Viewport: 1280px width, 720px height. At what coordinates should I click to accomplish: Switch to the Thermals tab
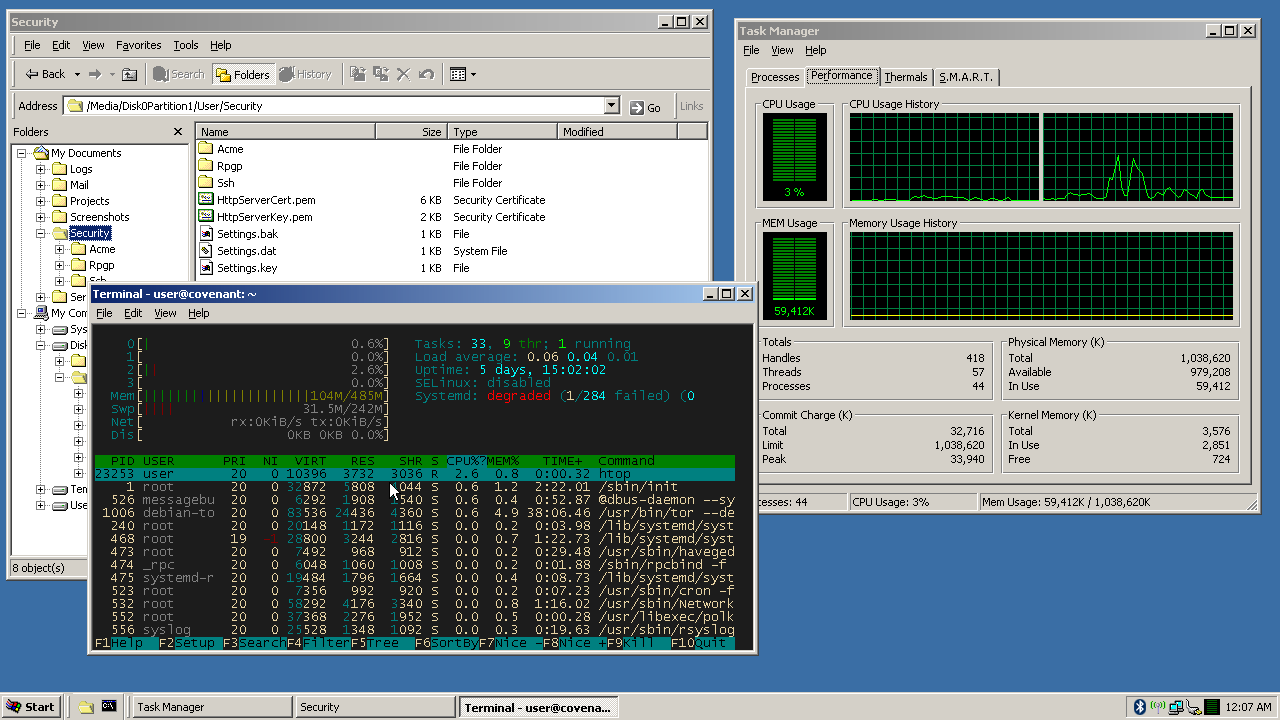pyautogui.click(x=906, y=77)
